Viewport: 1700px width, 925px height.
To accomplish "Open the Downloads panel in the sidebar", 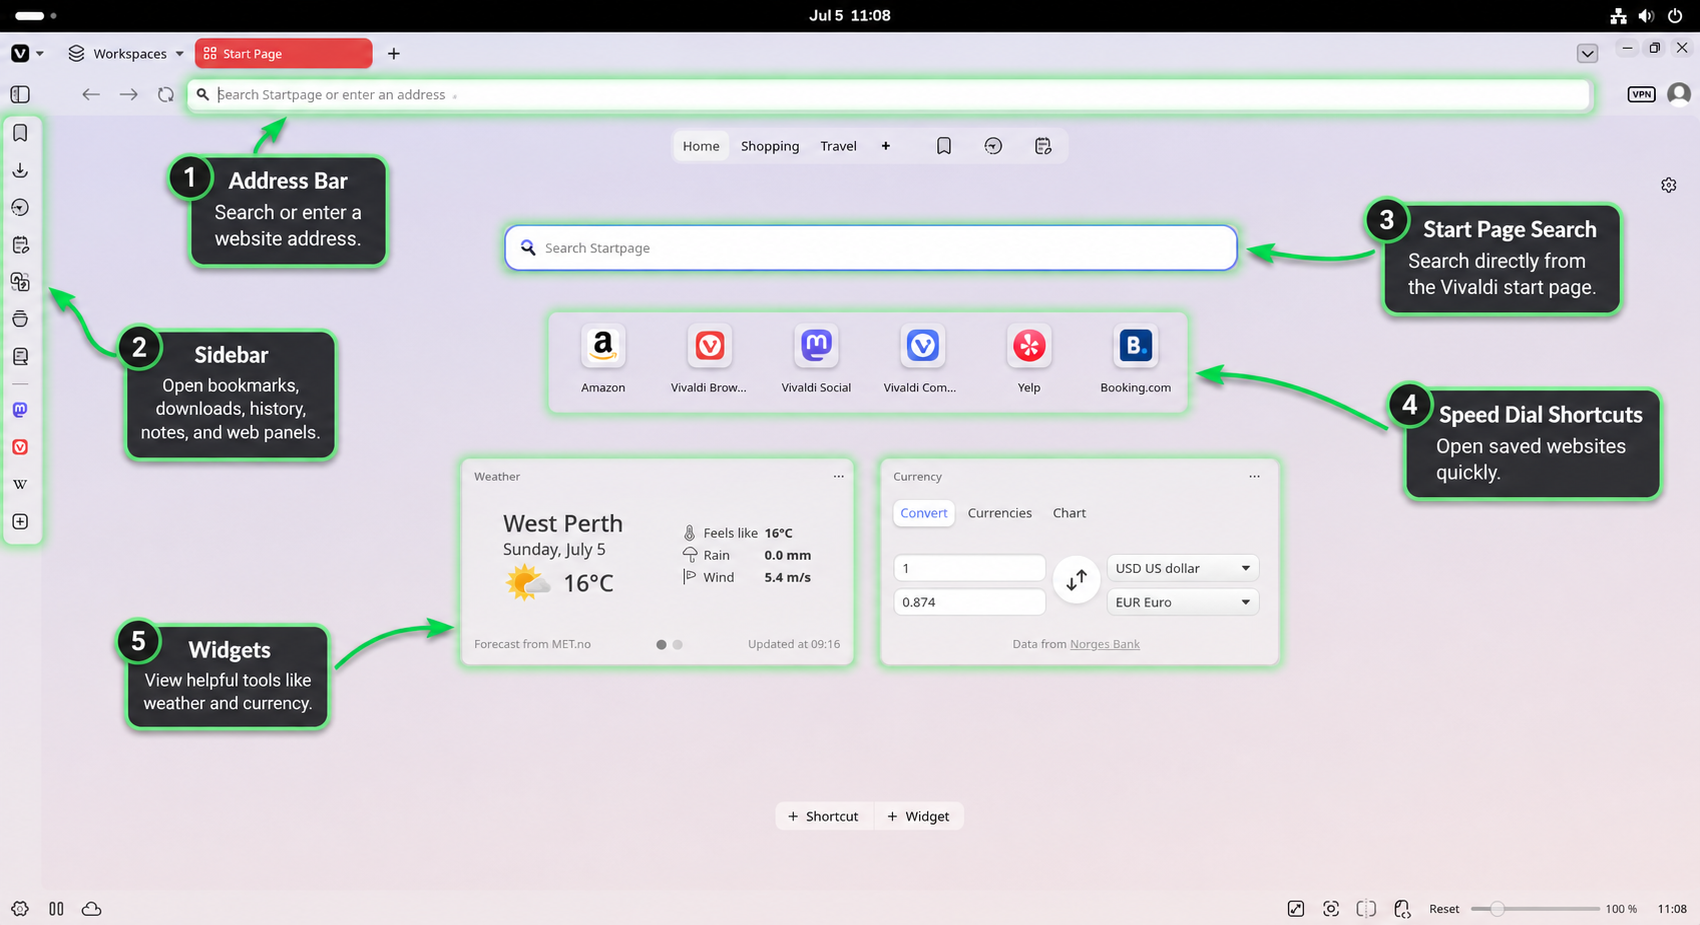I will [20, 170].
